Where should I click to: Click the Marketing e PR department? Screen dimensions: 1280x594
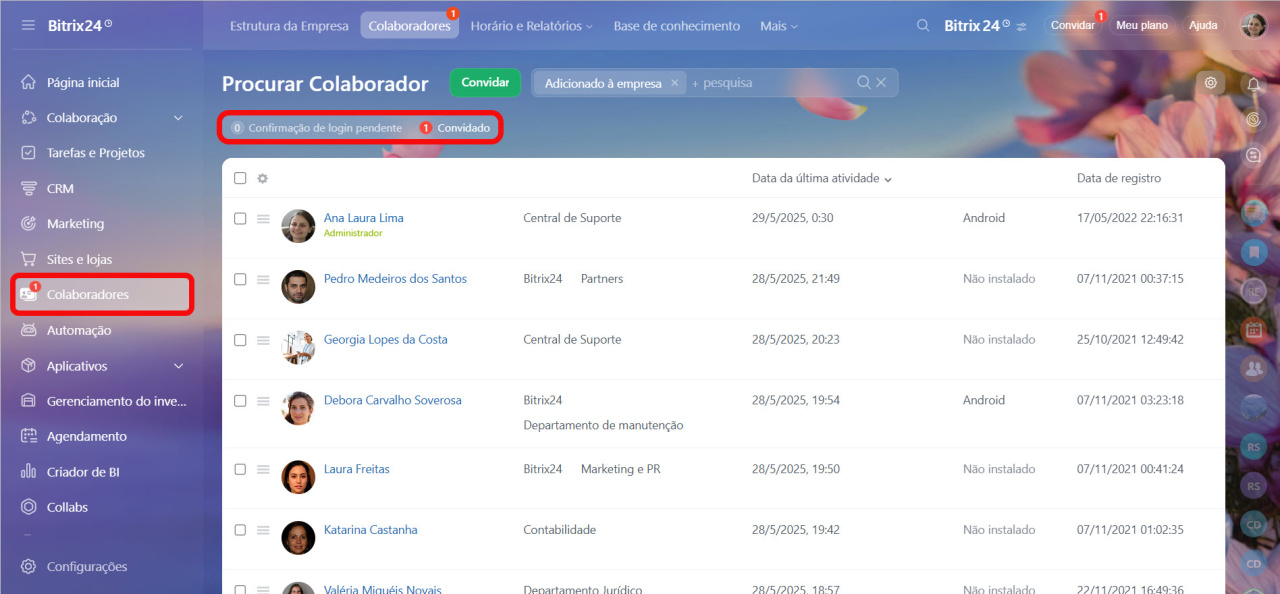621,469
